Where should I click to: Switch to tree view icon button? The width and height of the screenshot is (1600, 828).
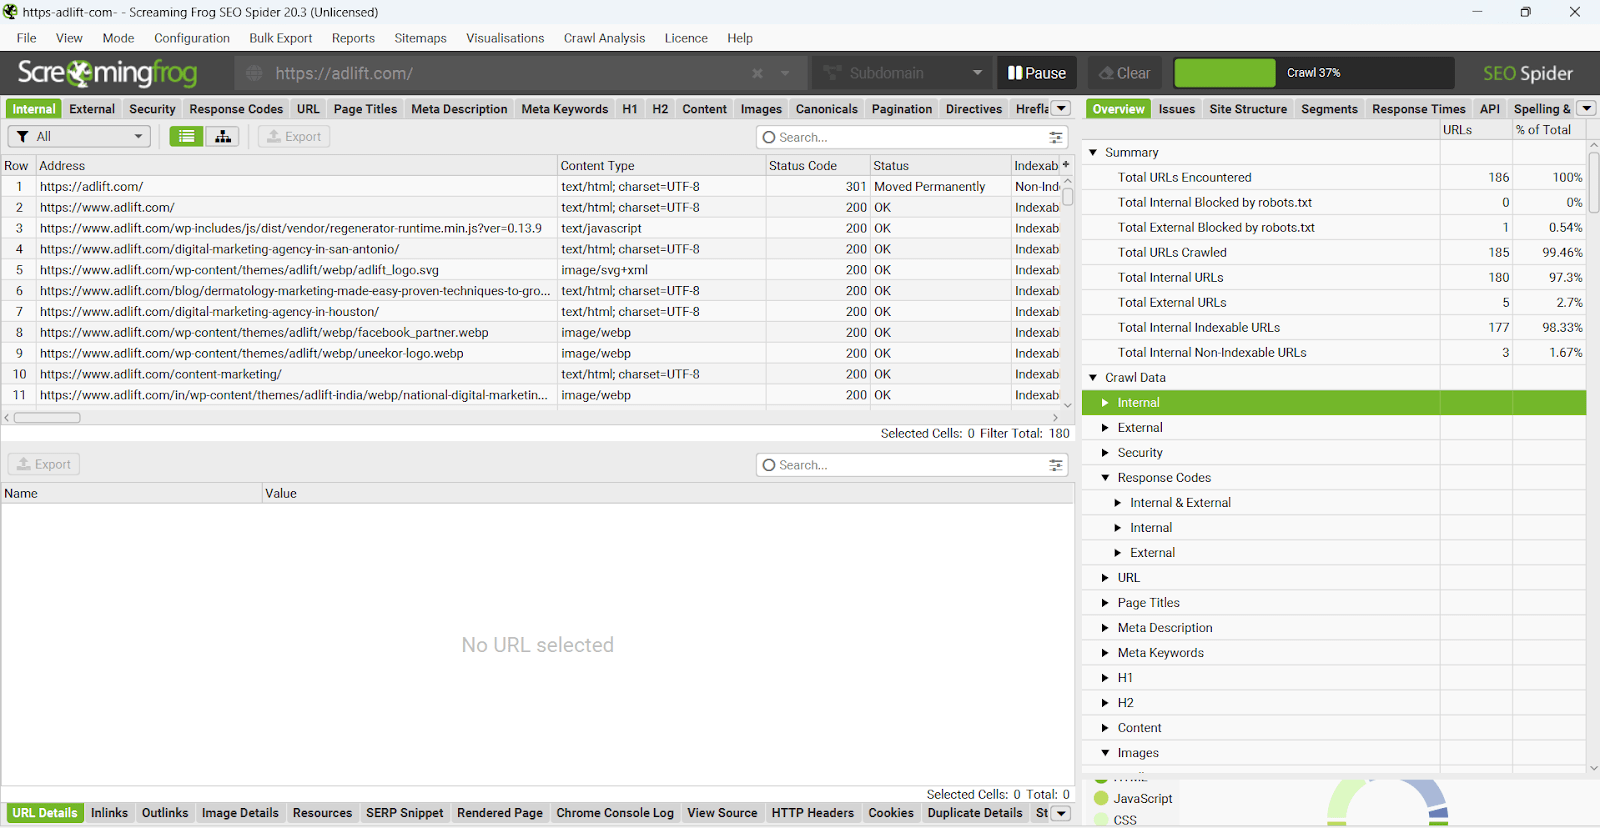pos(223,136)
